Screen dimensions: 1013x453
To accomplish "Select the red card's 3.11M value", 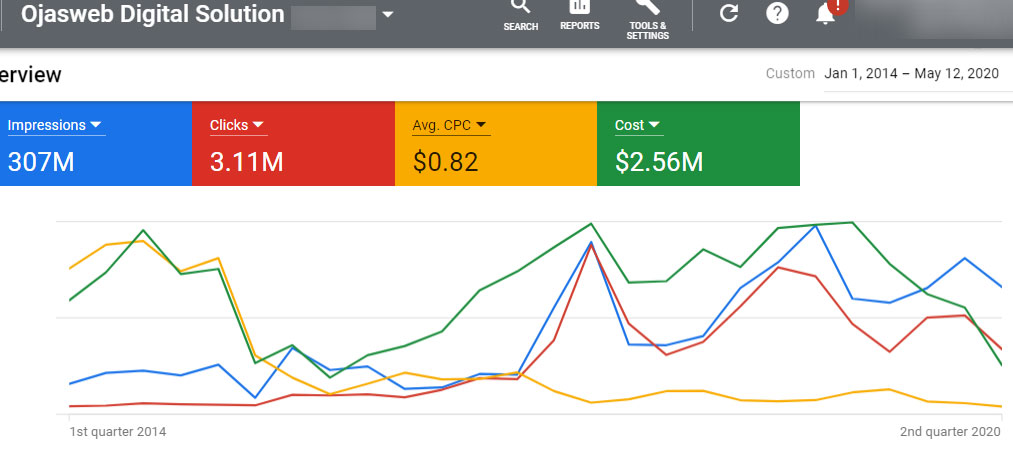I will tap(246, 161).
